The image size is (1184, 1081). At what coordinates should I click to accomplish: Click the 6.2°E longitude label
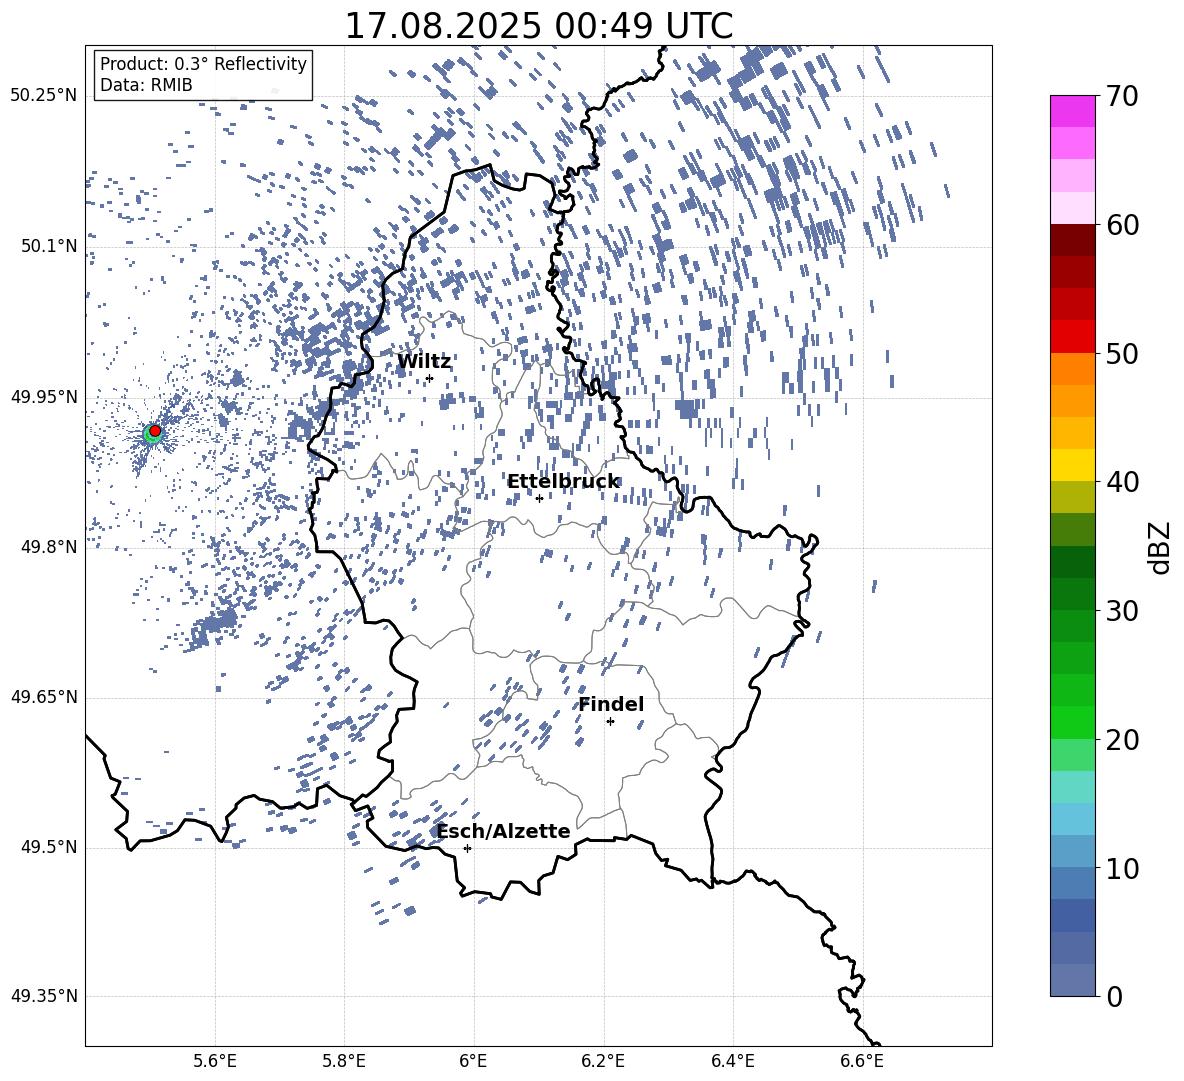pyautogui.click(x=603, y=1061)
